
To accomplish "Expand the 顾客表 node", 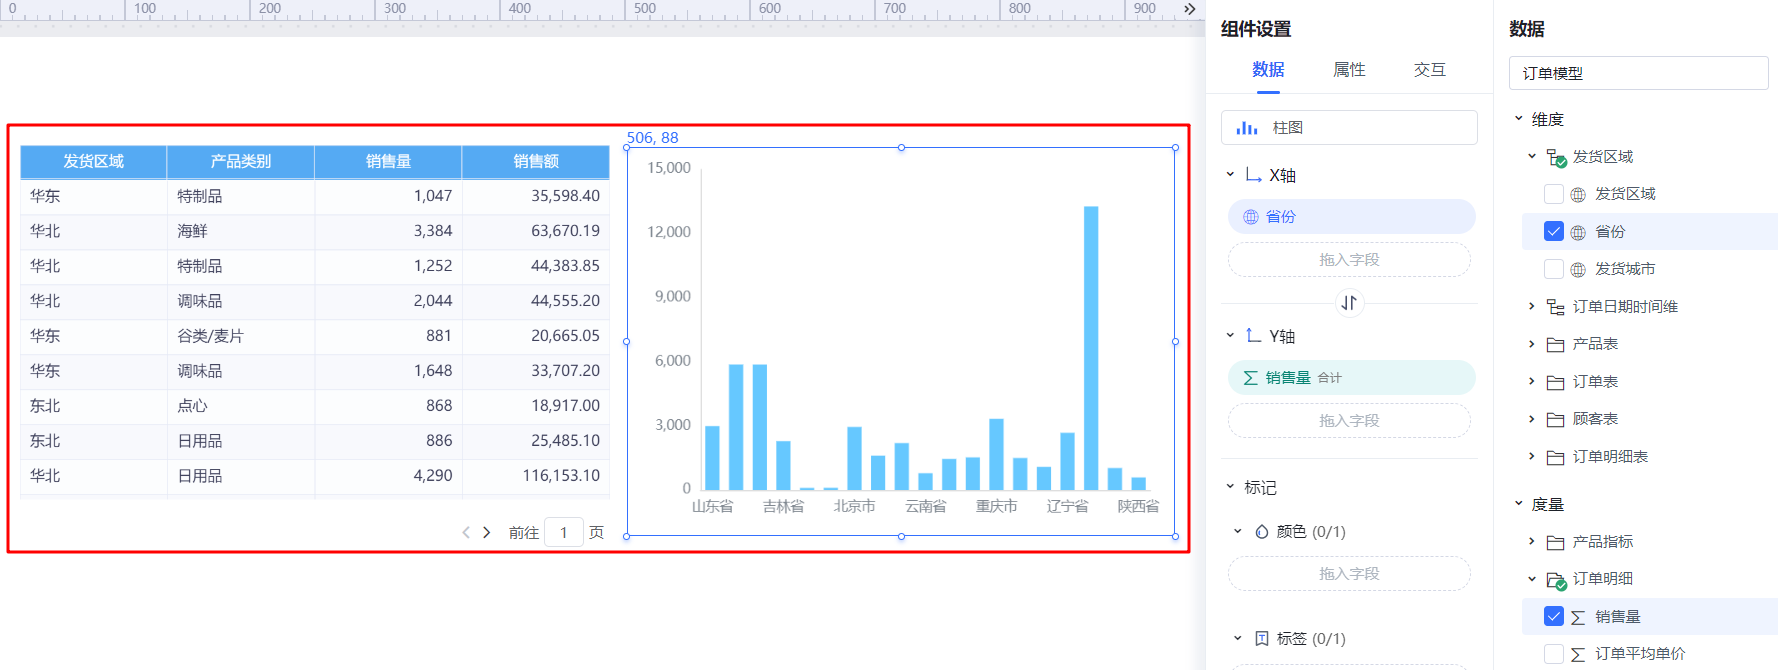I will tap(1532, 419).
